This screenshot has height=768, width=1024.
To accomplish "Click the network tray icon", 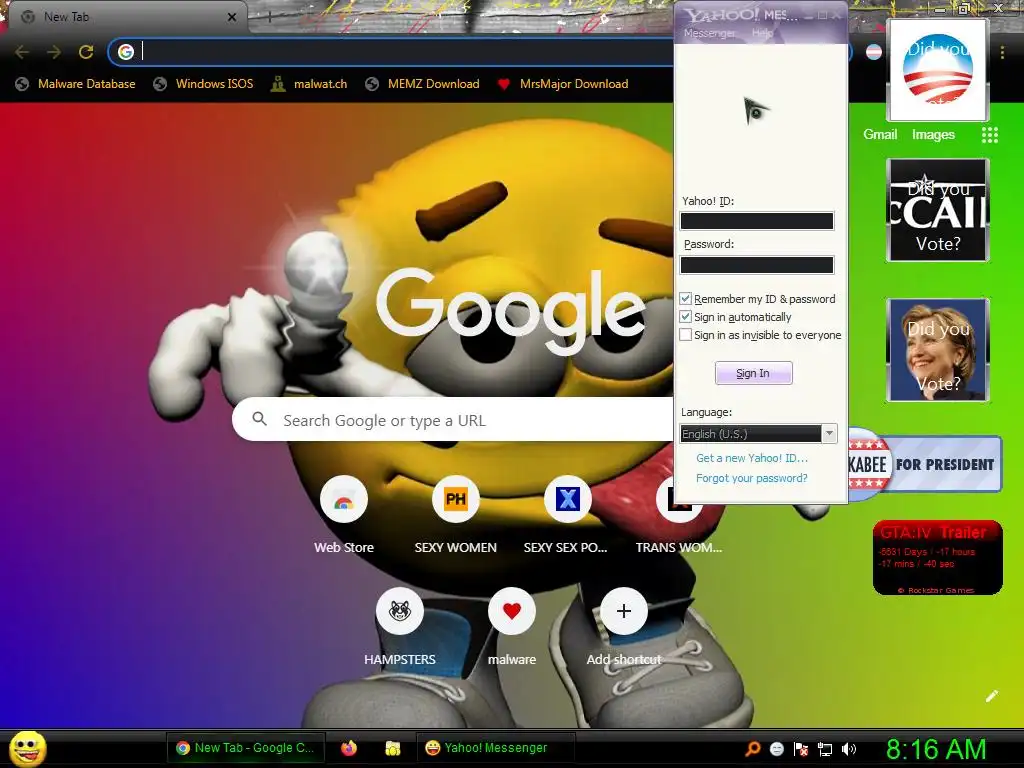I will pyautogui.click(x=825, y=749).
